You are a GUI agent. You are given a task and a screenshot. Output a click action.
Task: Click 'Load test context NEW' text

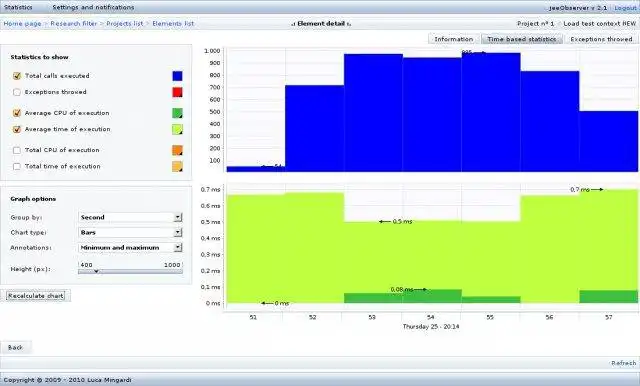(600, 24)
